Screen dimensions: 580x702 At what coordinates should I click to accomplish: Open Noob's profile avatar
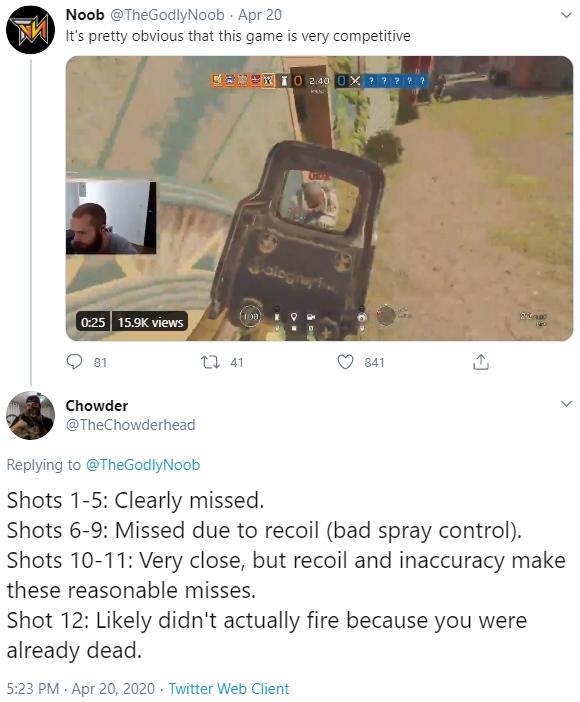point(30,30)
